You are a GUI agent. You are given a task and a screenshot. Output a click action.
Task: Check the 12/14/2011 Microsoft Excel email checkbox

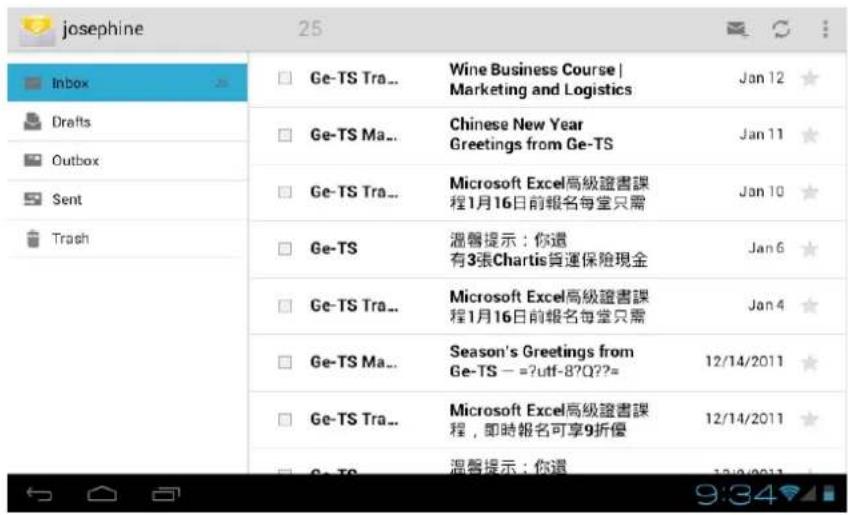284,420
